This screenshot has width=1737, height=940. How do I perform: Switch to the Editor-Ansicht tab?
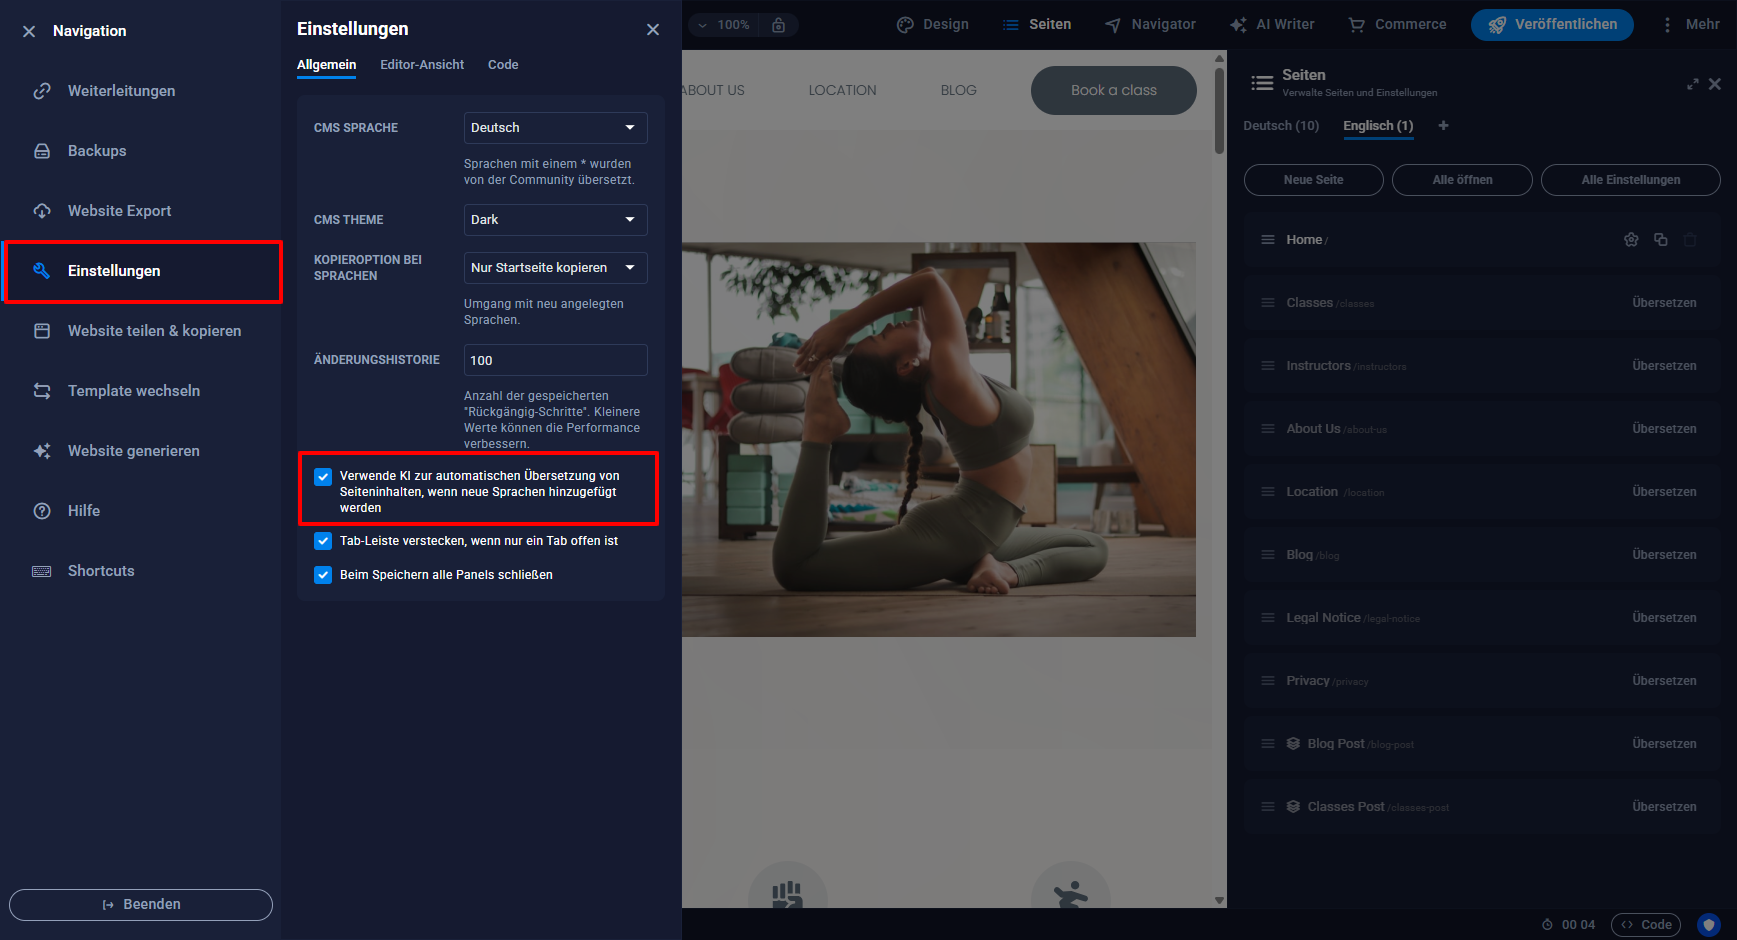coord(422,65)
